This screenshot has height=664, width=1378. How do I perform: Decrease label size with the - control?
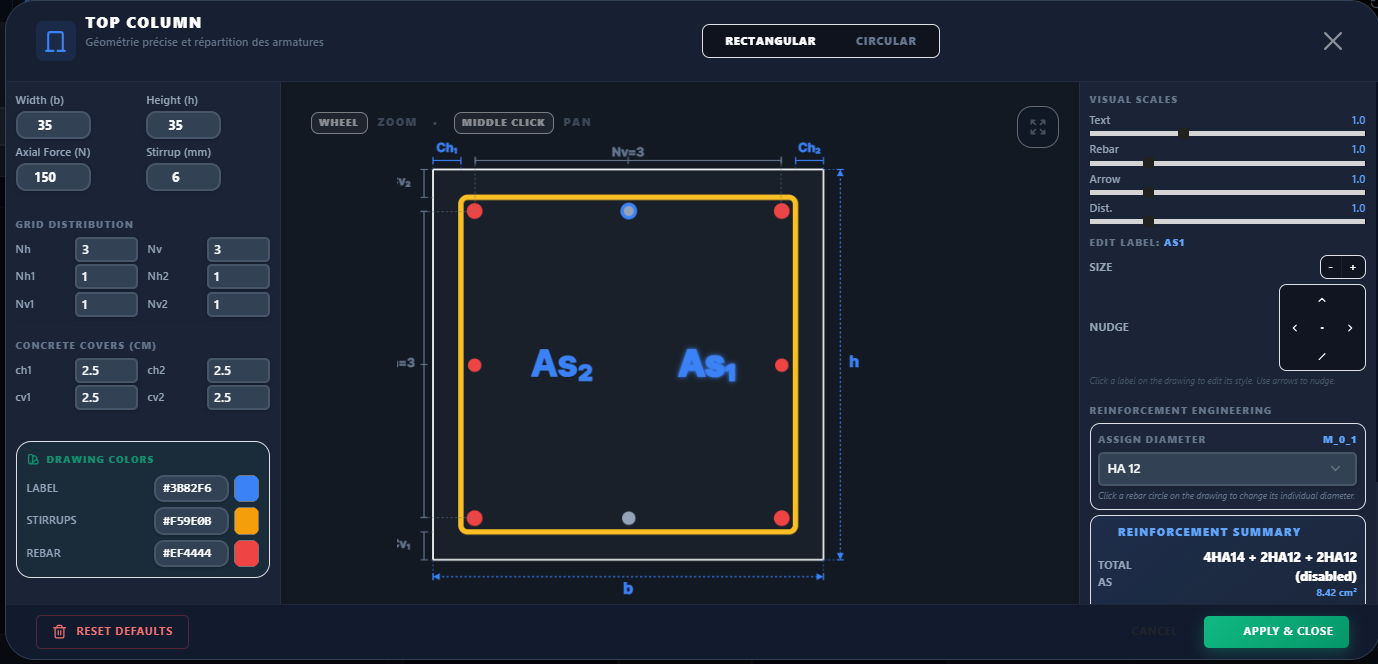tap(1333, 266)
